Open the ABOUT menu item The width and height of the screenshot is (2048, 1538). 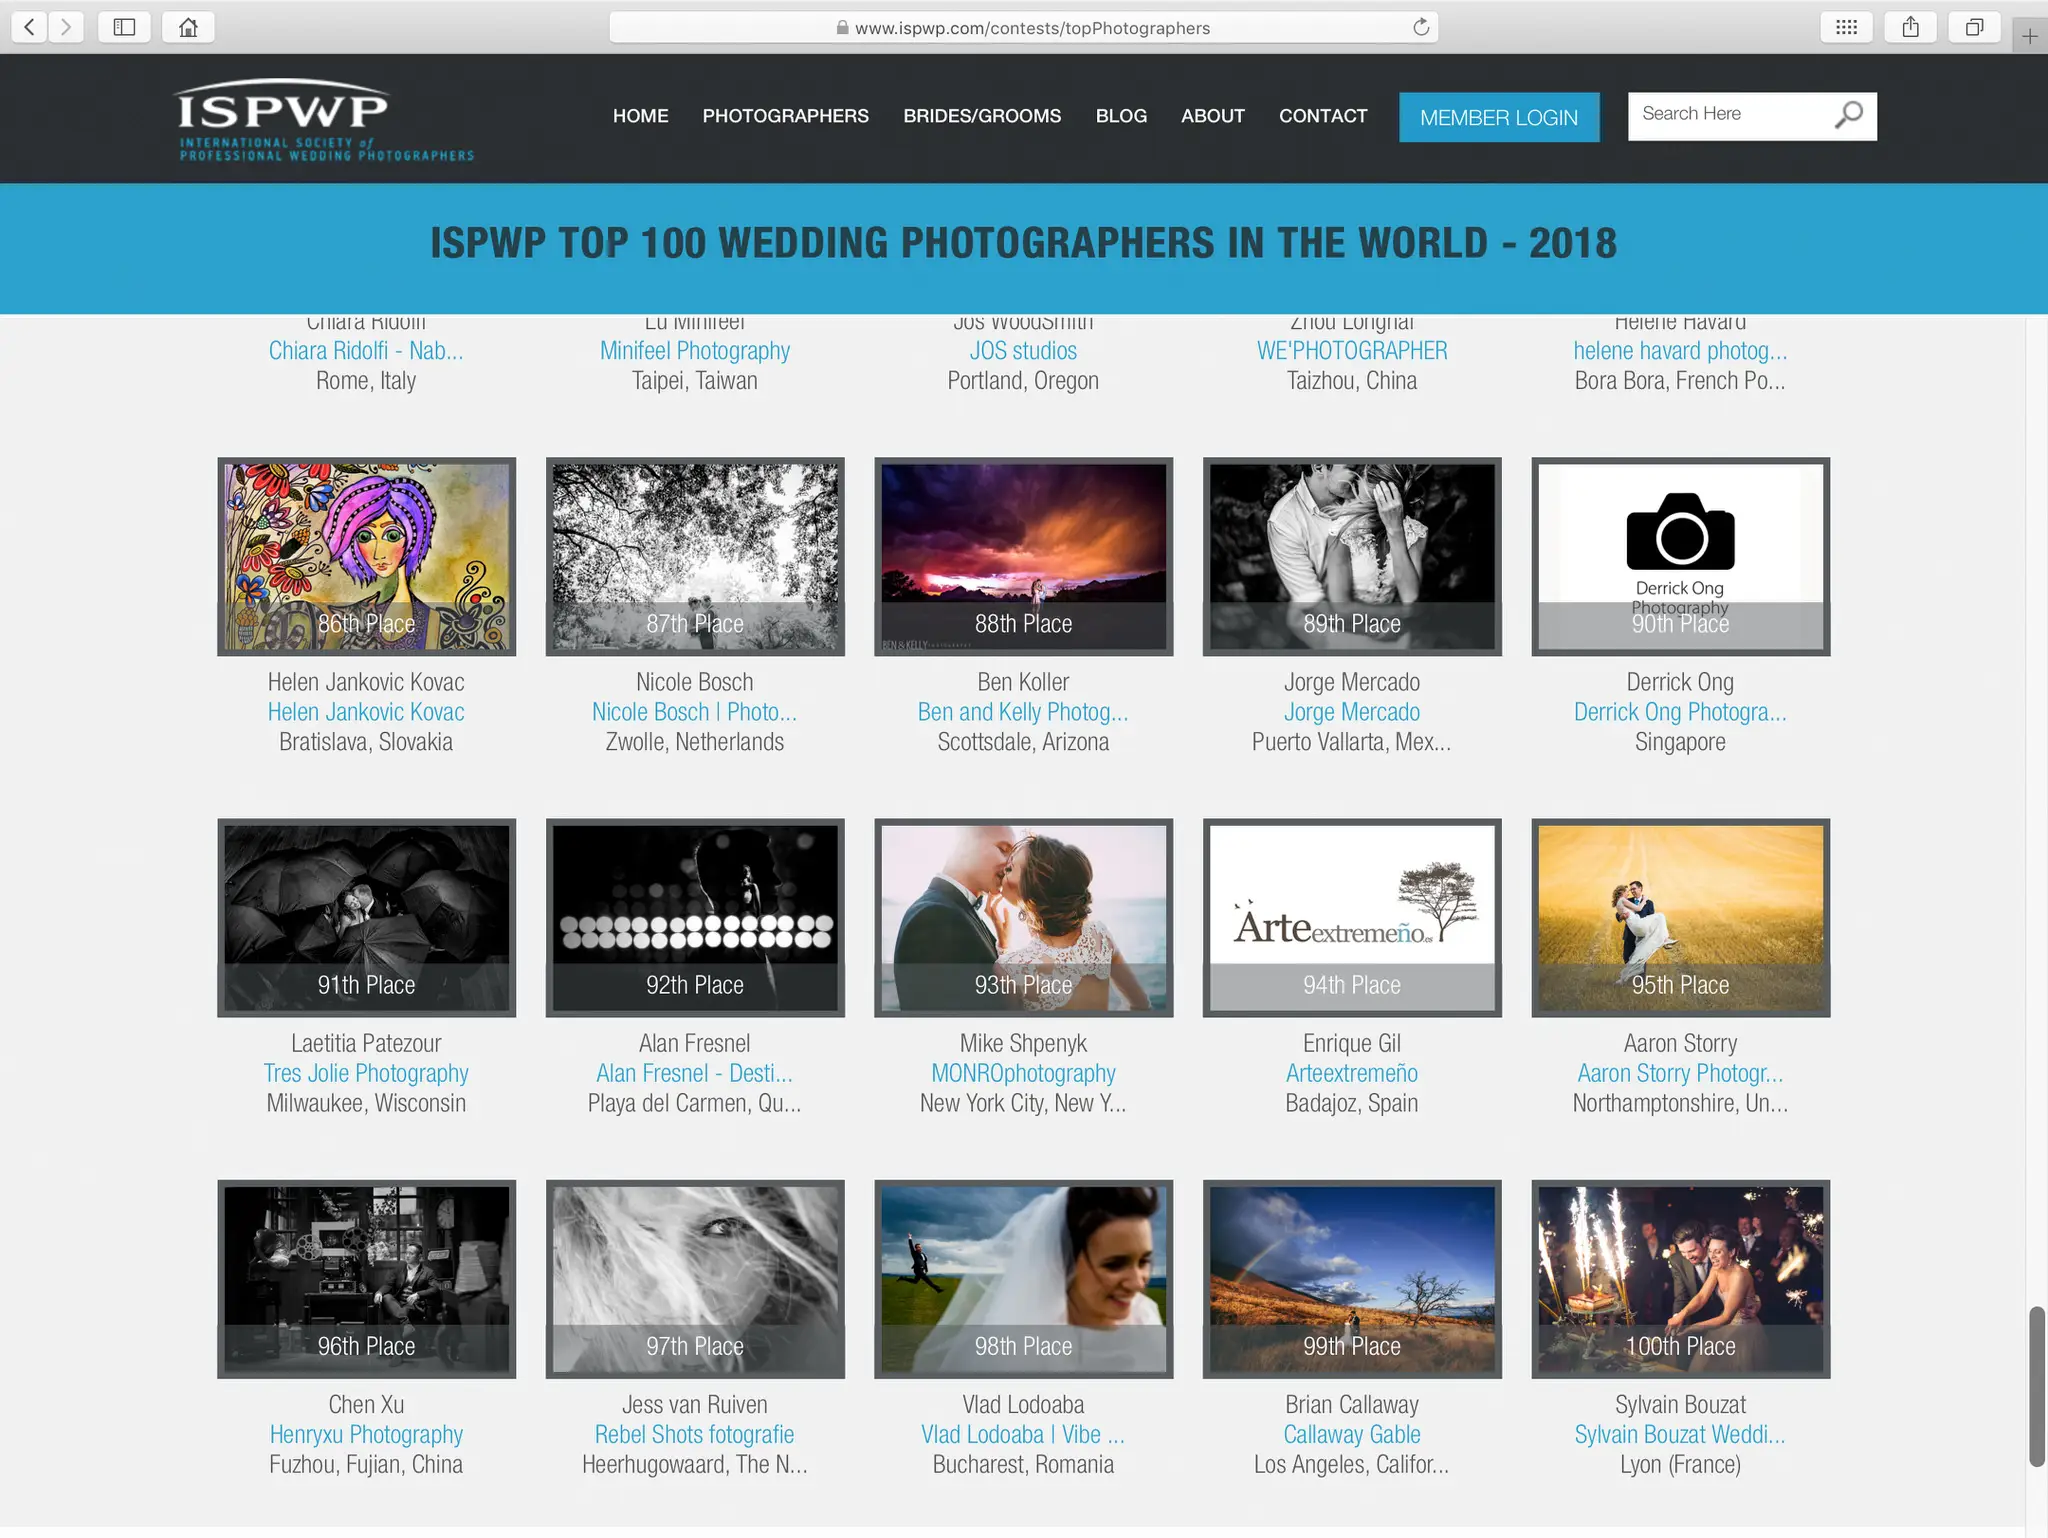pyautogui.click(x=1212, y=116)
